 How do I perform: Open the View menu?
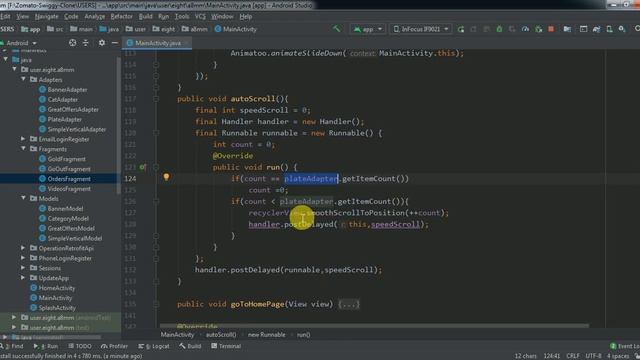click(22, 16)
